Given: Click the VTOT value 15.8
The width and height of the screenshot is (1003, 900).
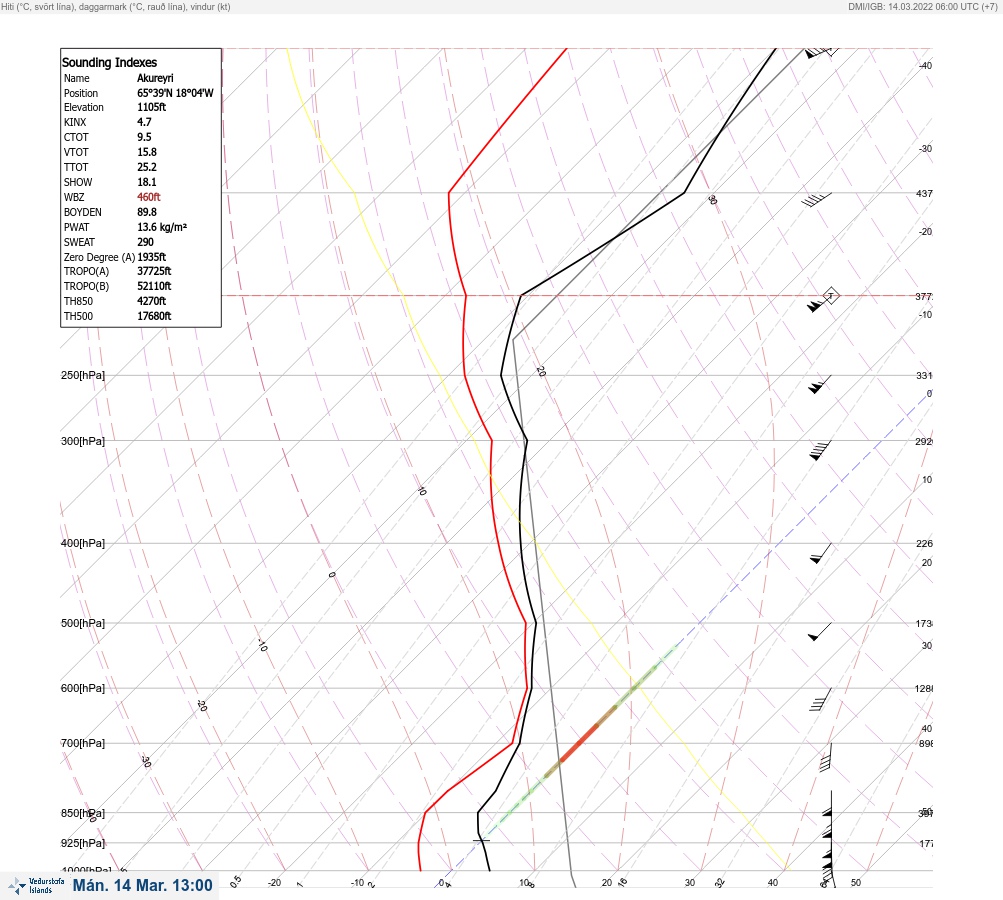Looking at the screenshot, I should 147,152.
